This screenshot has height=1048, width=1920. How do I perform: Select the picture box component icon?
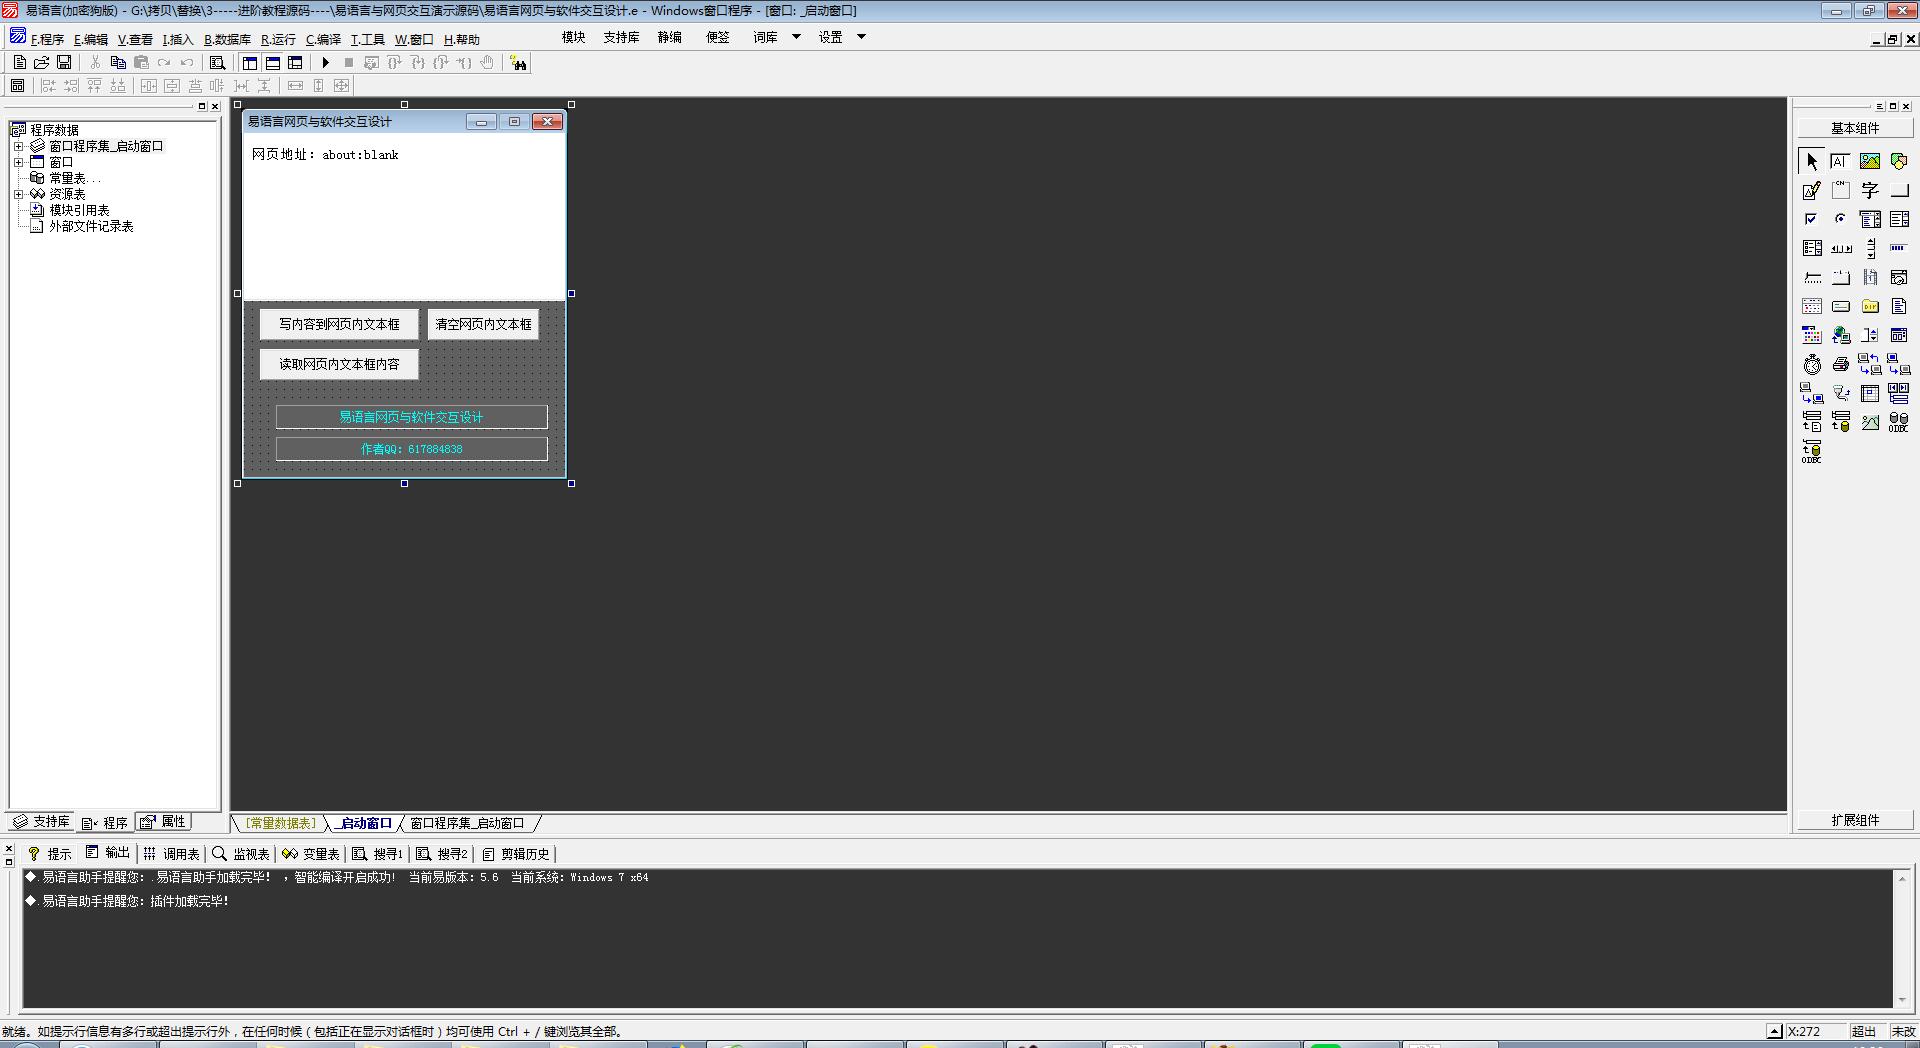coord(1870,161)
